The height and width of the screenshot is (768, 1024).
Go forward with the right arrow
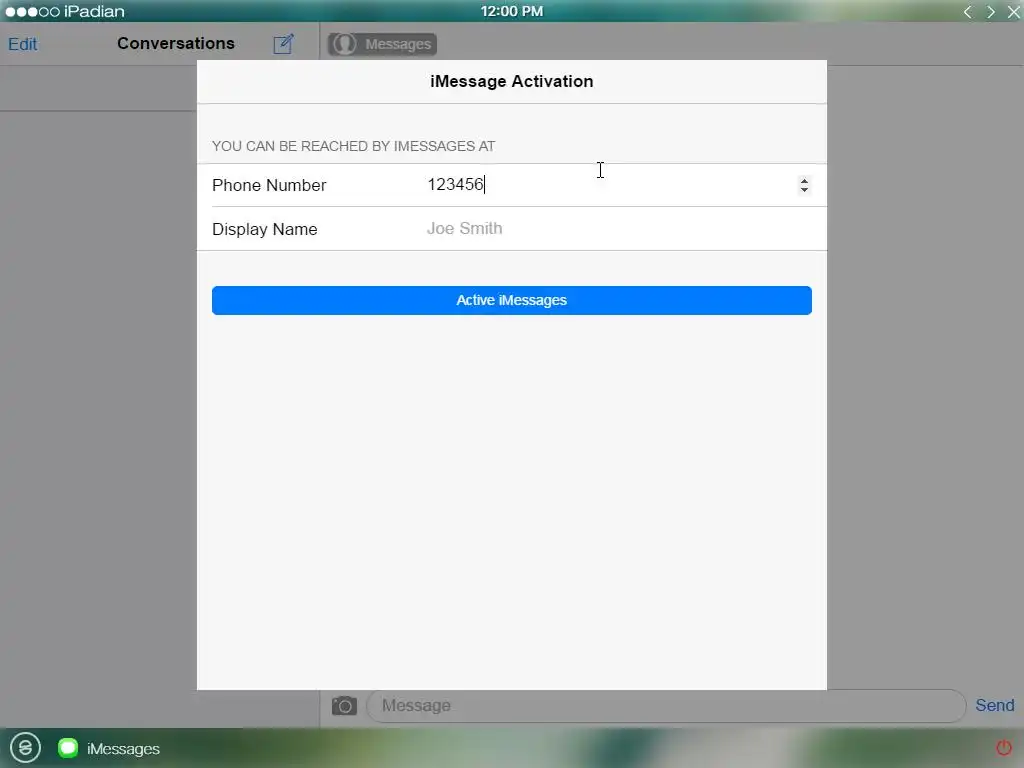(x=991, y=12)
